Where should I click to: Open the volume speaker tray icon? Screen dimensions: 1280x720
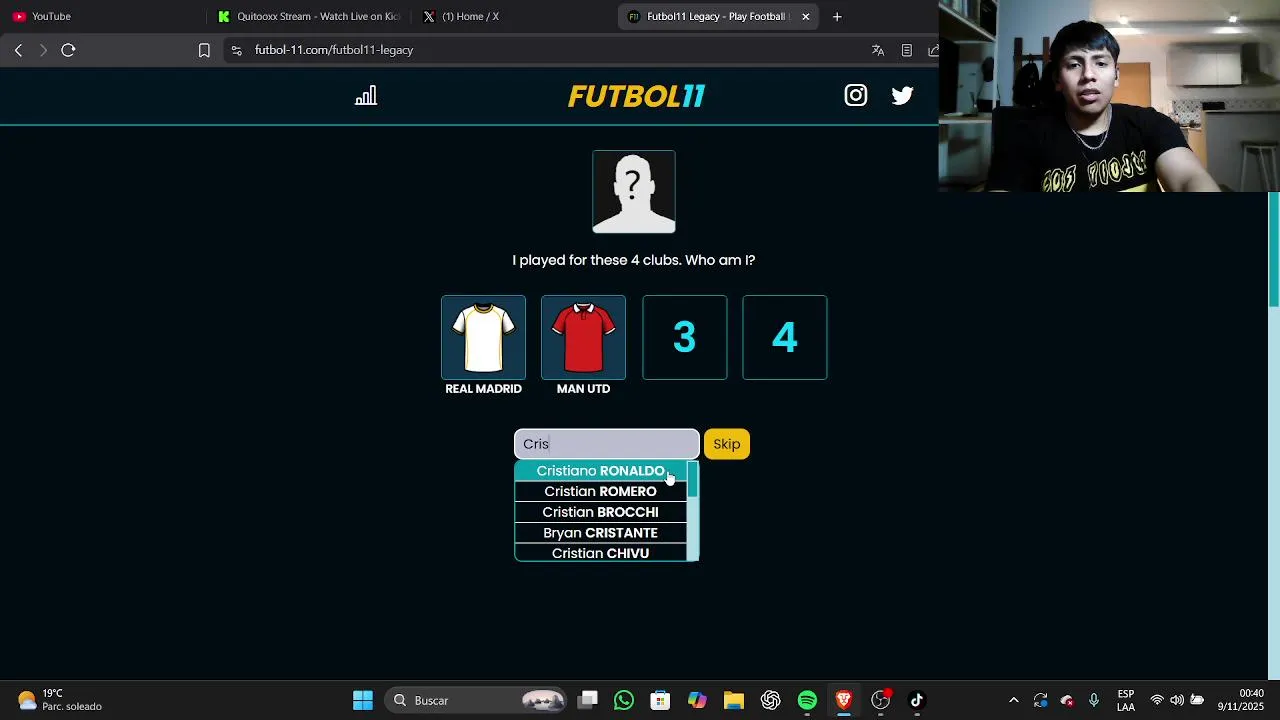(1177, 700)
